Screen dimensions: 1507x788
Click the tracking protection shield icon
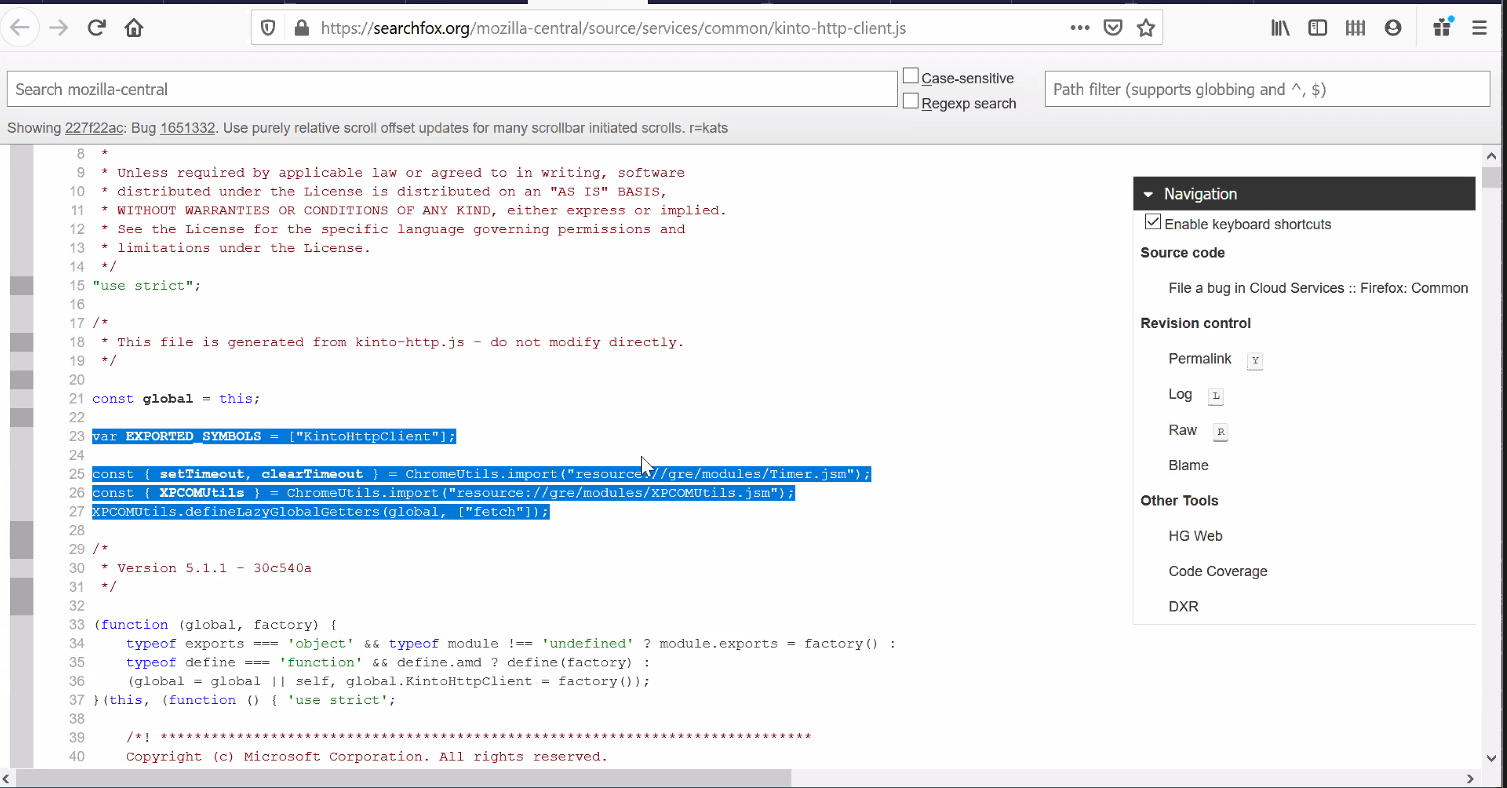268,28
